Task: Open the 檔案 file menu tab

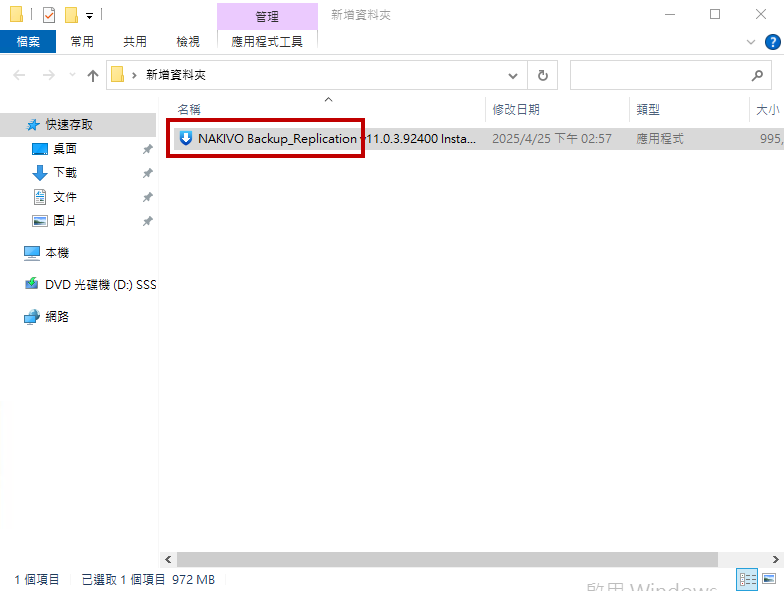Action: (28, 42)
